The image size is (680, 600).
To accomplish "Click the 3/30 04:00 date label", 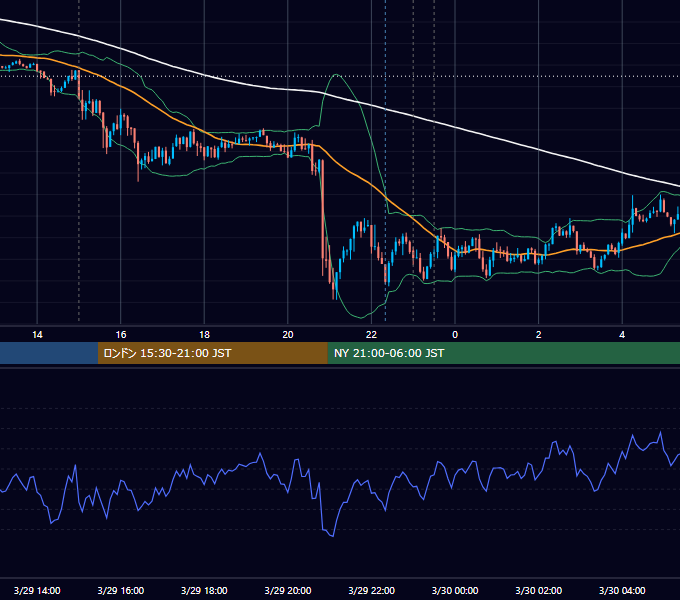I will click(622, 590).
